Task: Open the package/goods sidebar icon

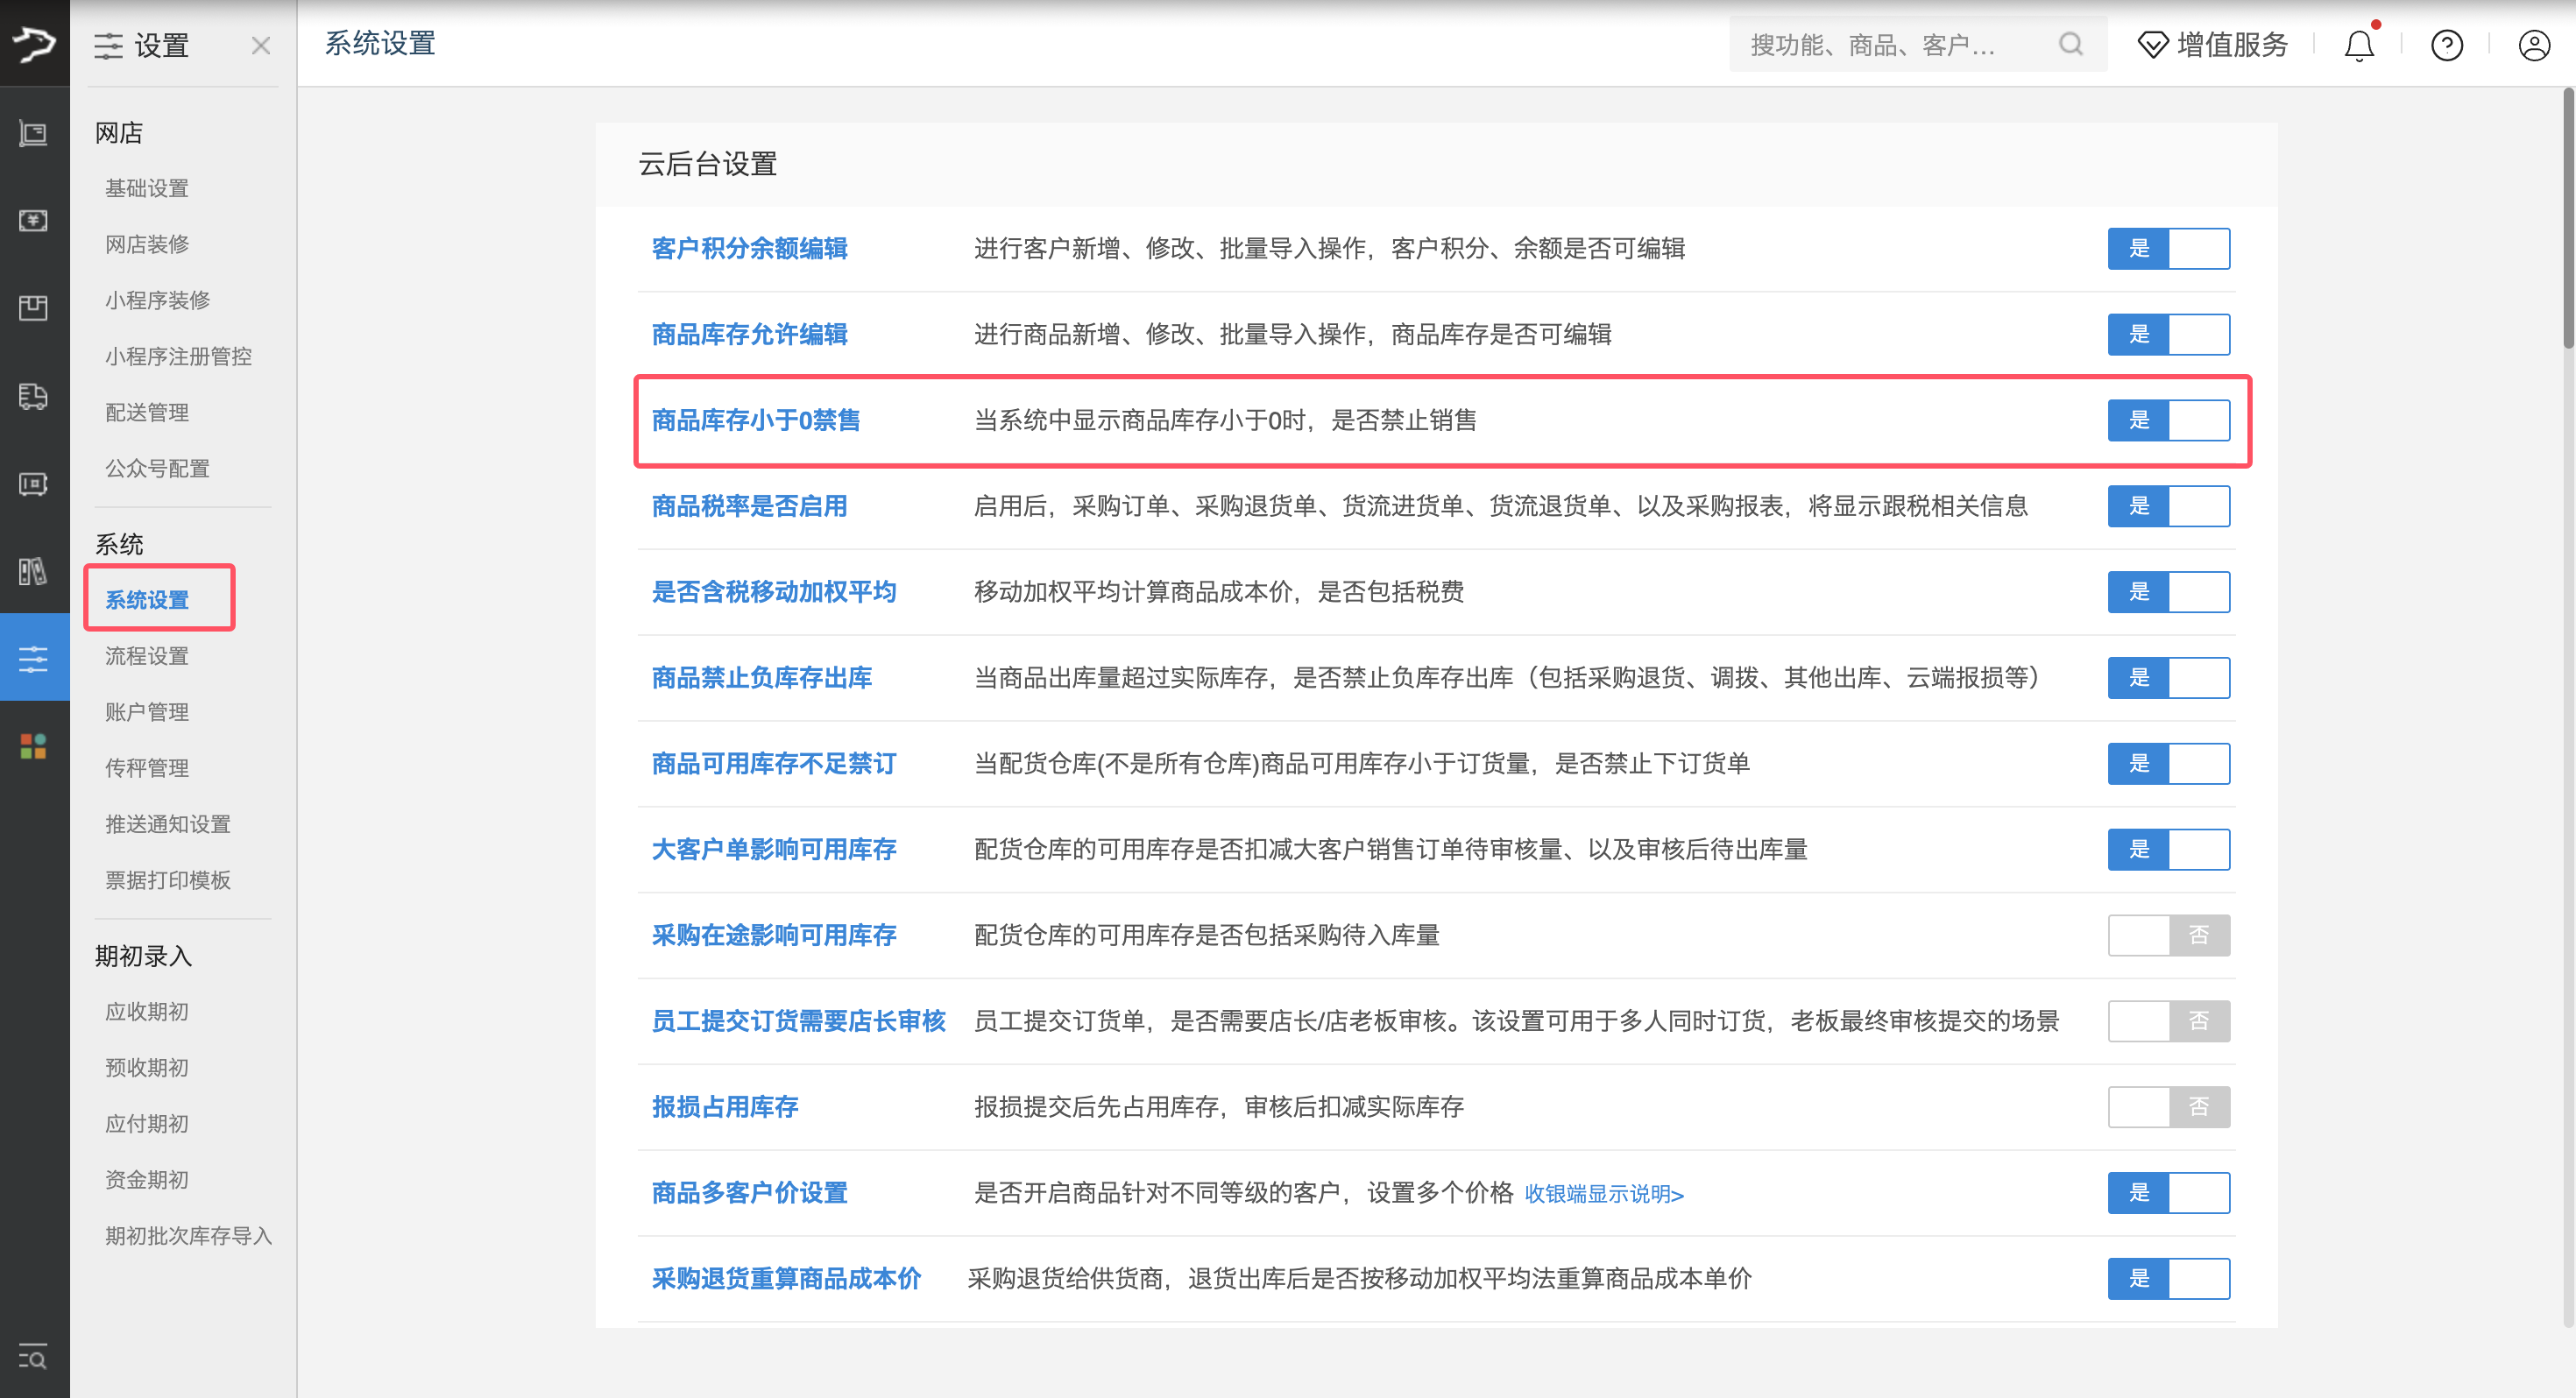Action: point(34,308)
